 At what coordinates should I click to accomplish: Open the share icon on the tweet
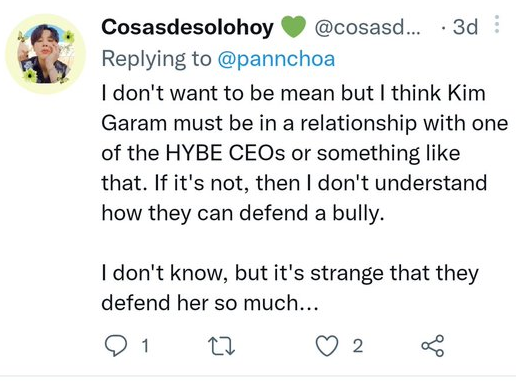point(433,346)
